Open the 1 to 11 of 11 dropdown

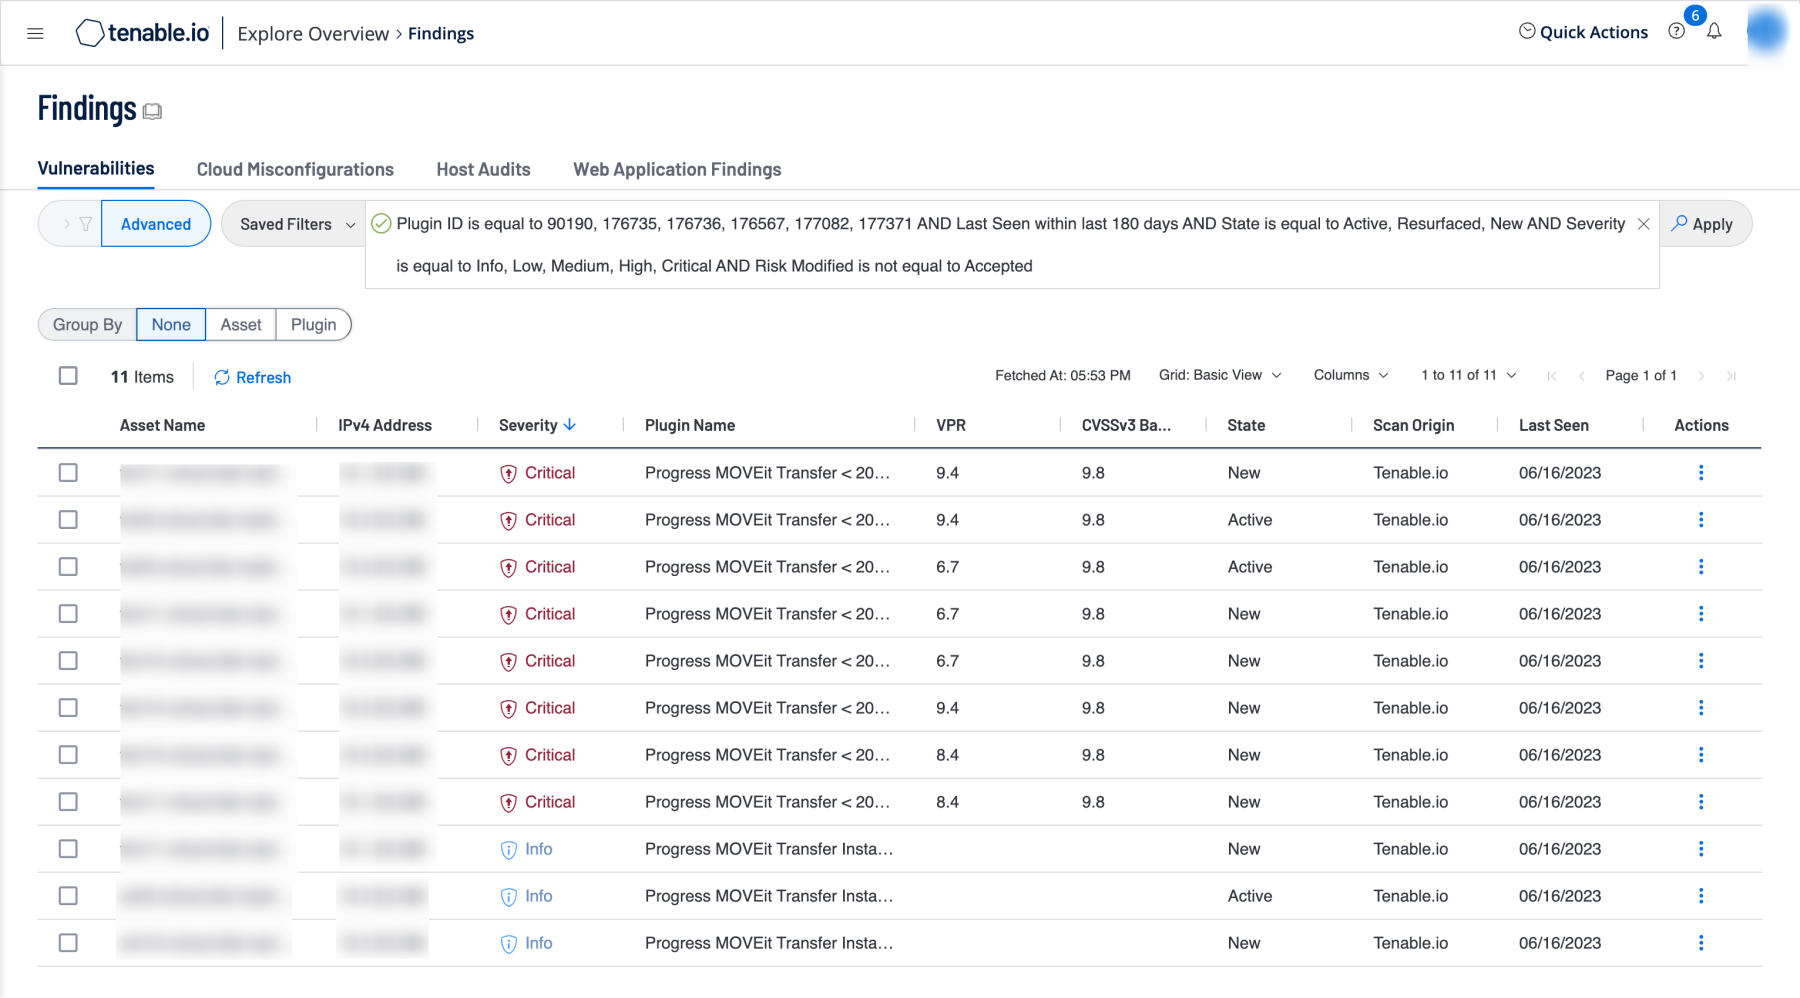click(1468, 375)
